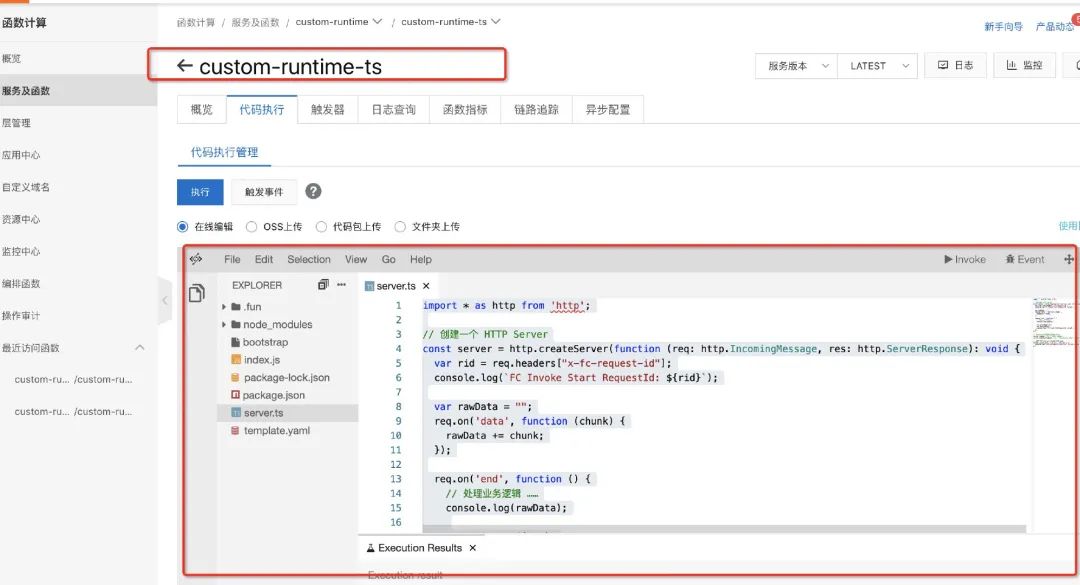Screen dimensions: 1080x585
Task: Click the code editor minimap
Action: tap(1052, 322)
